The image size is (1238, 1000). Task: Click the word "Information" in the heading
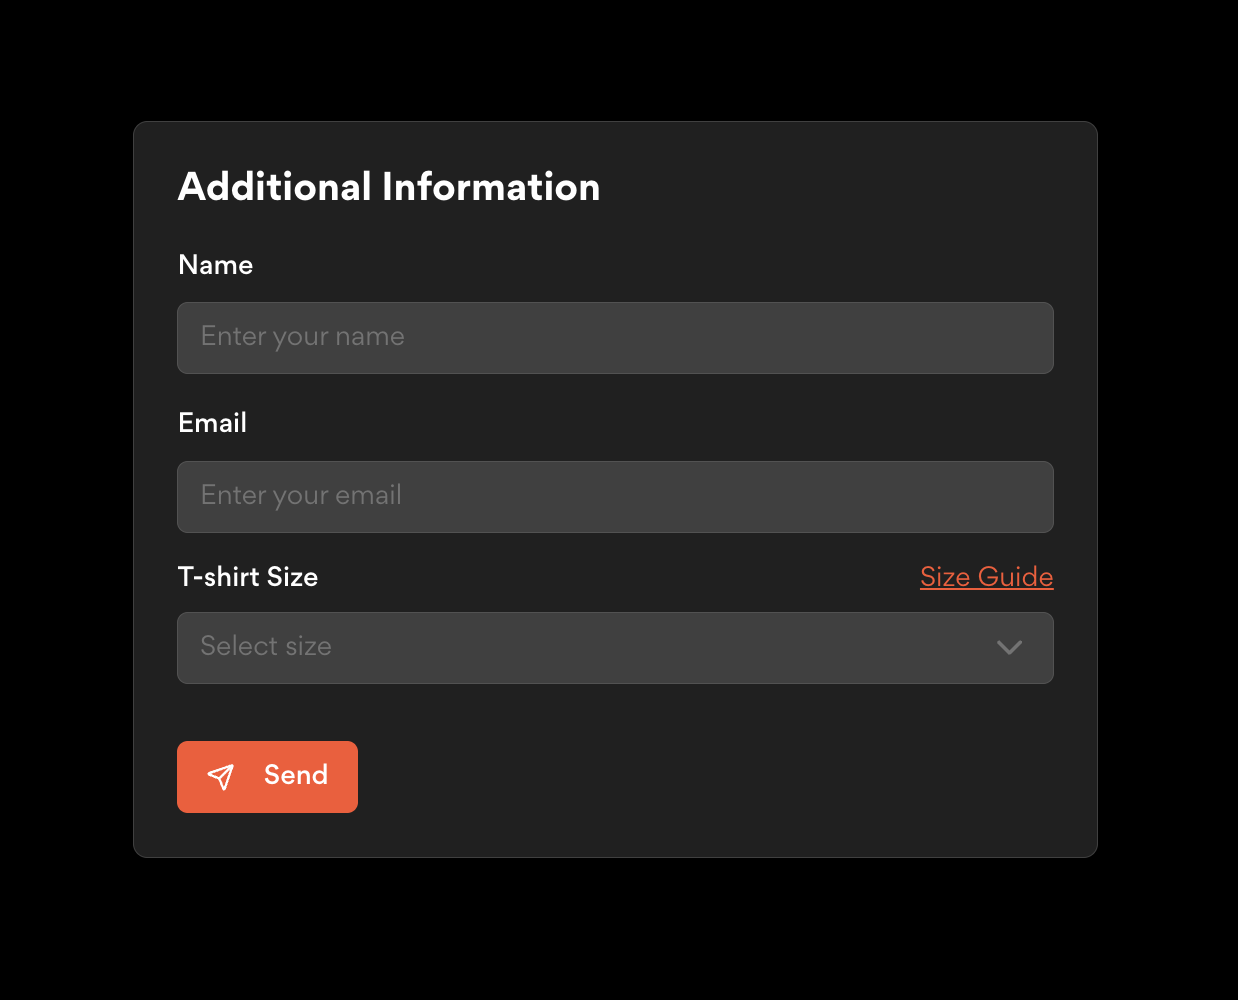491,187
